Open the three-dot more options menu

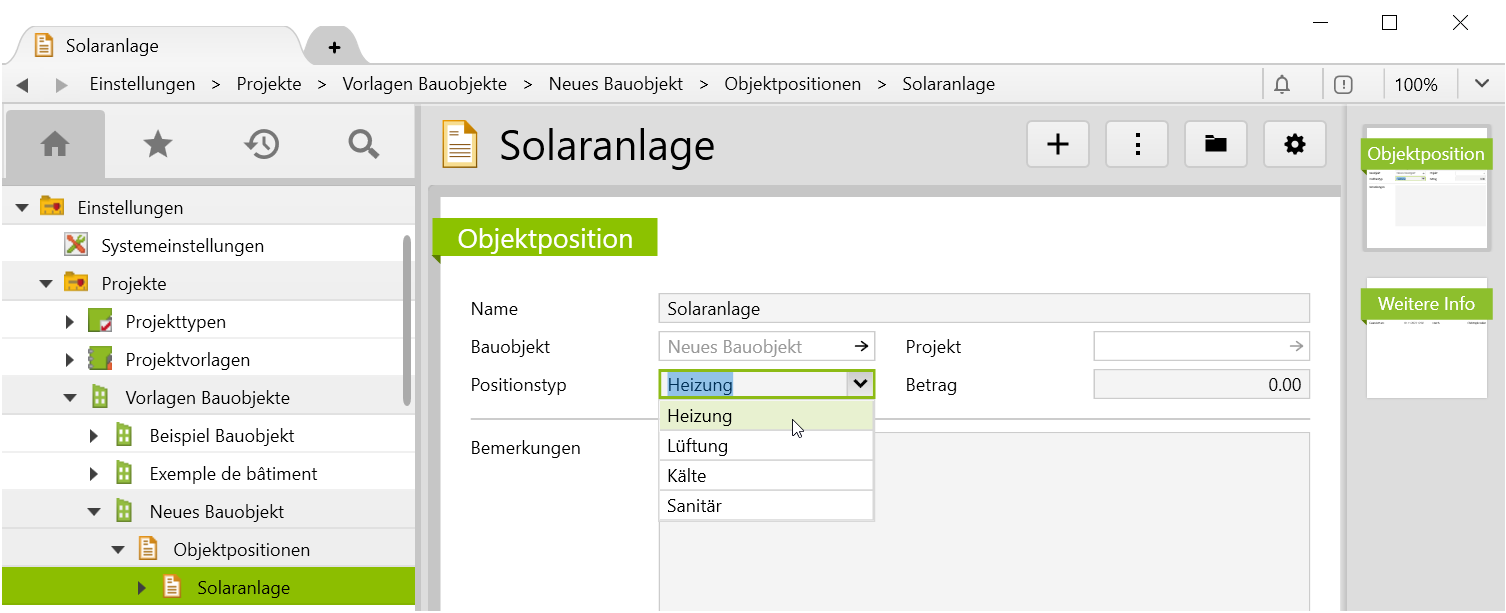point(1137,145)
